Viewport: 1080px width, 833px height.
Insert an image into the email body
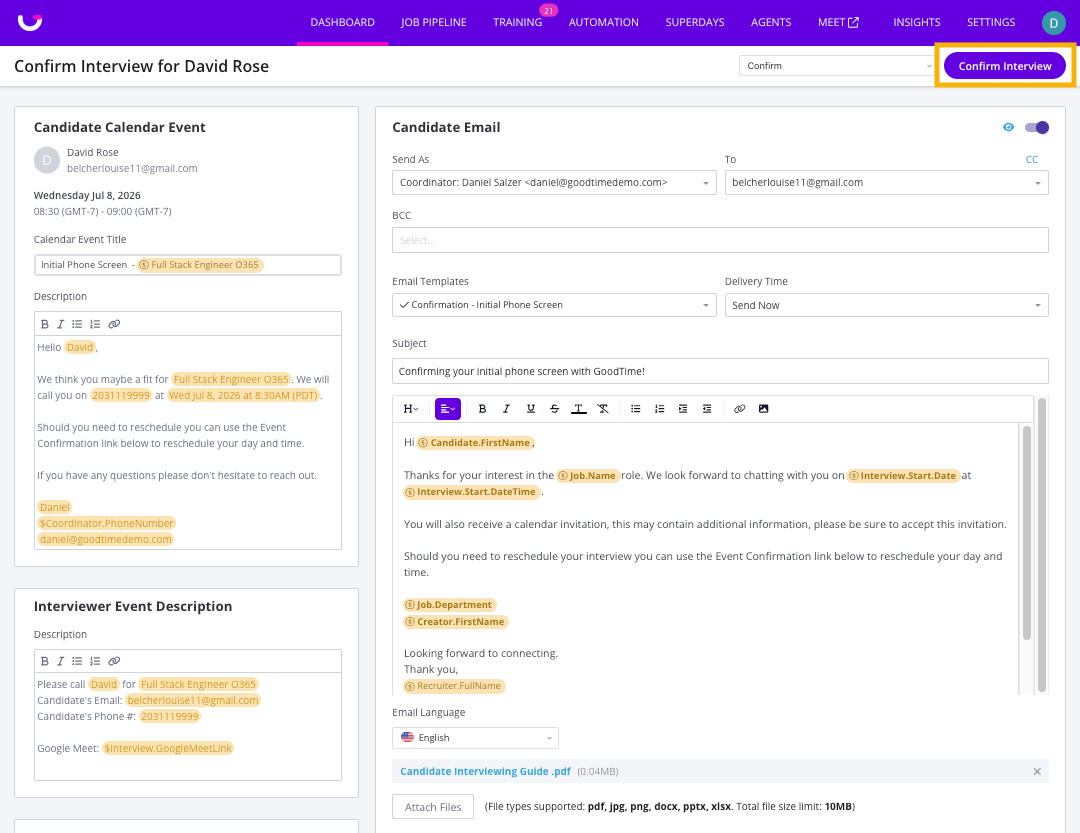pyautogui.click(x=763, y=409)
